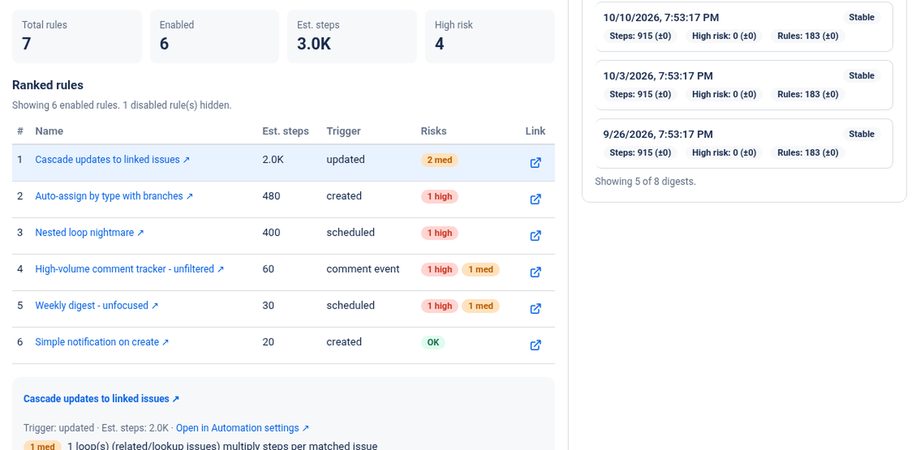Click the OK status badge

click(x=432, y=342)
